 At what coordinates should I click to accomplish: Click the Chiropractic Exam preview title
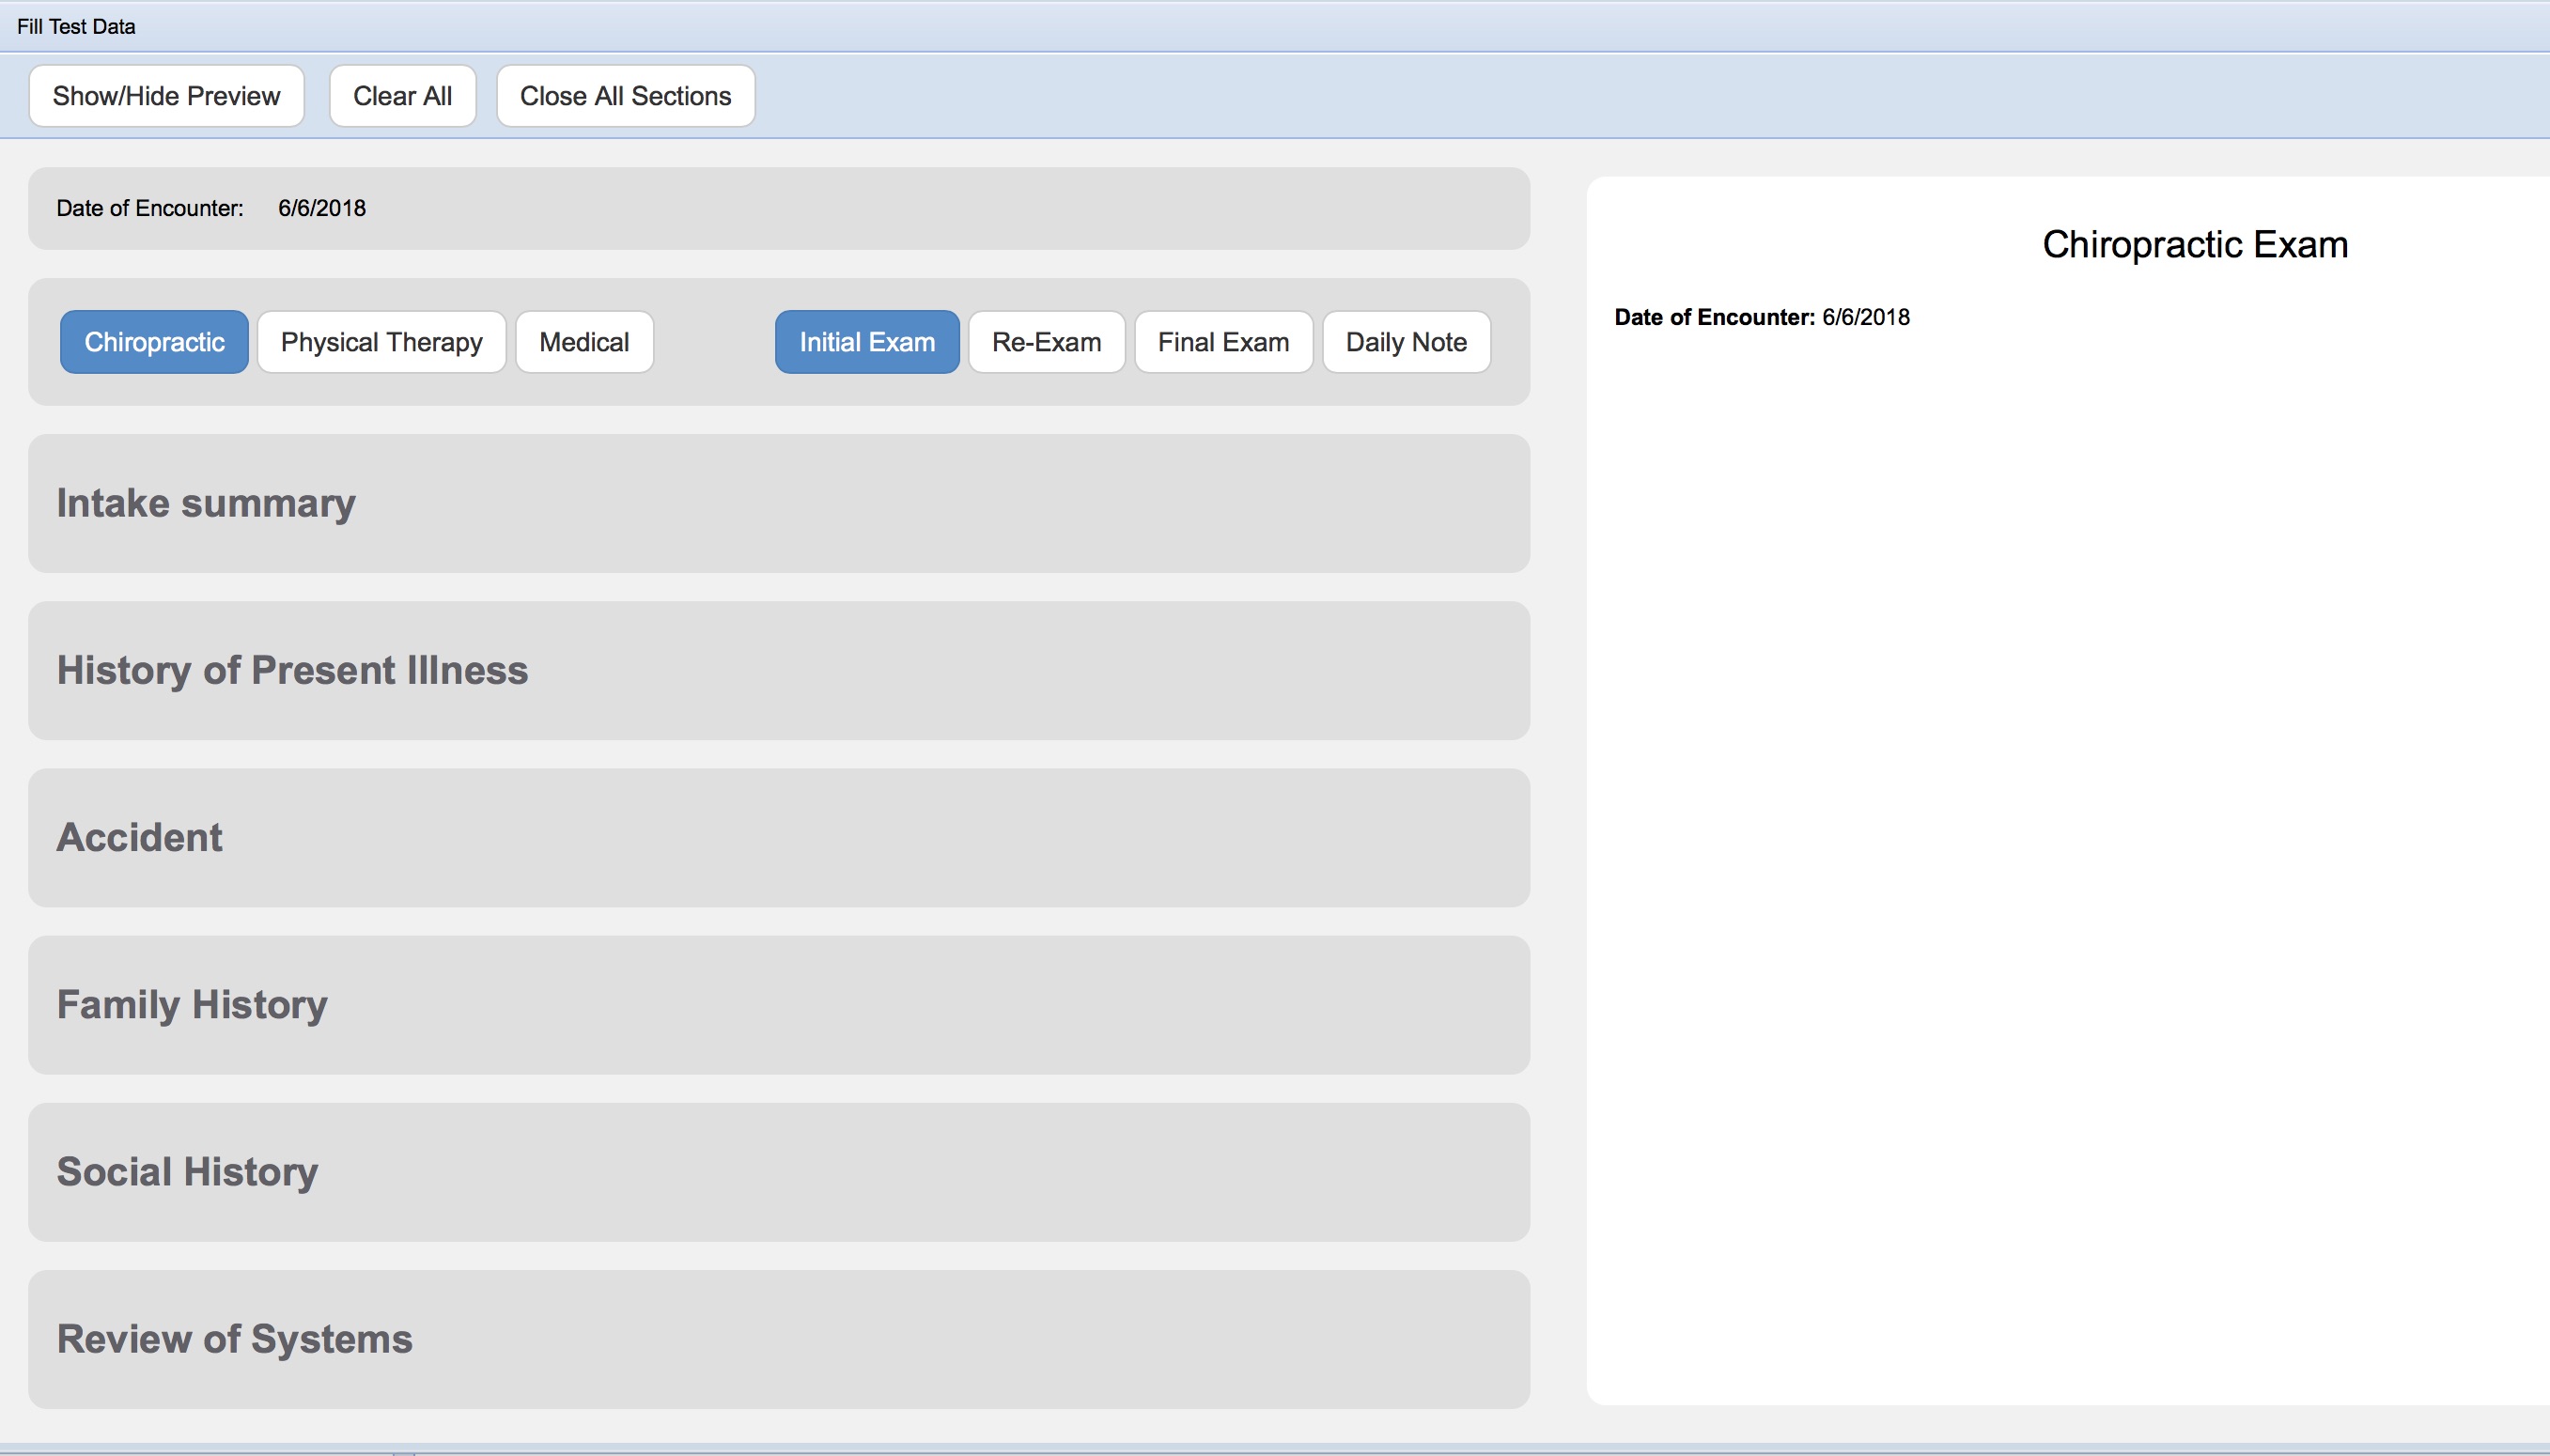(2194, 245)
